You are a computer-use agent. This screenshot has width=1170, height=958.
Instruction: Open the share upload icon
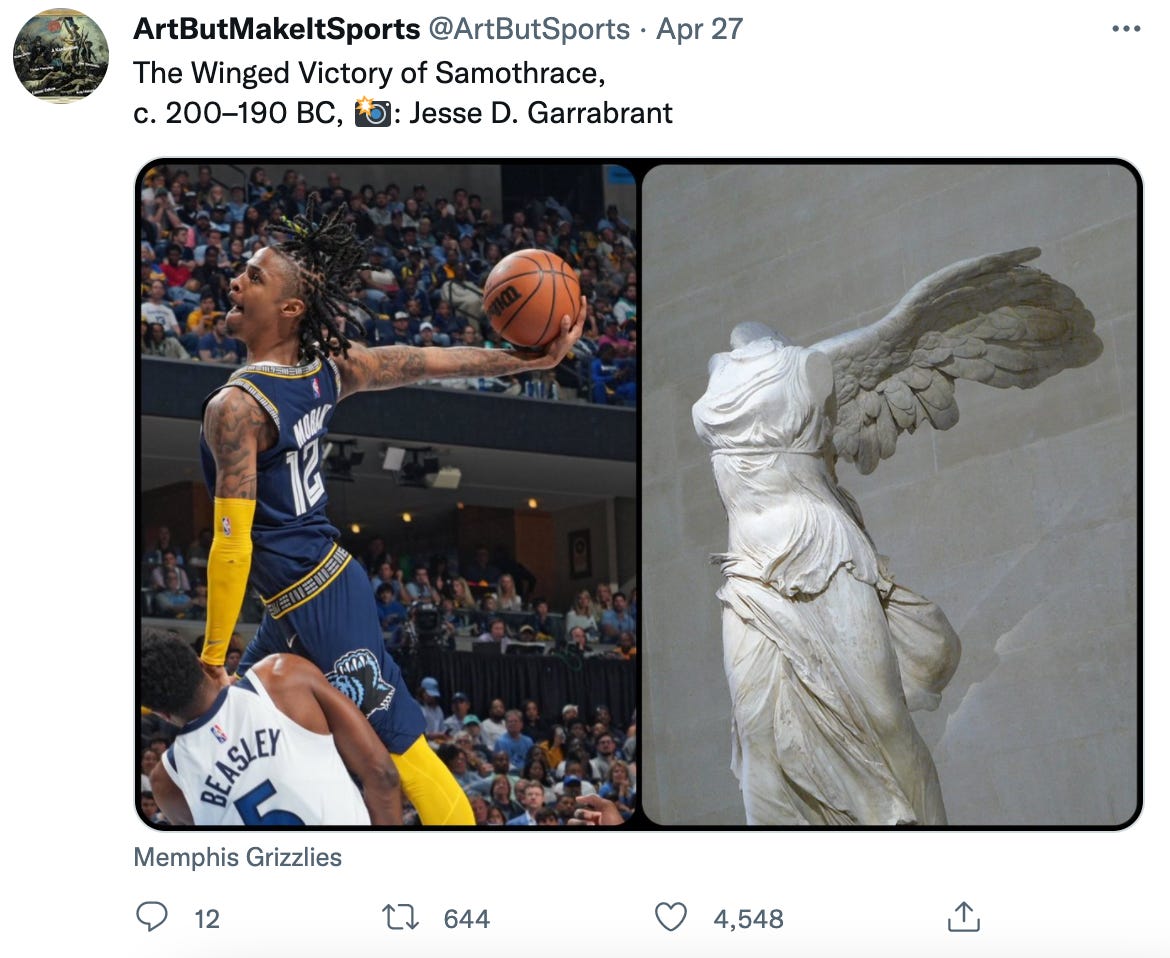click(x=963, y=917)
